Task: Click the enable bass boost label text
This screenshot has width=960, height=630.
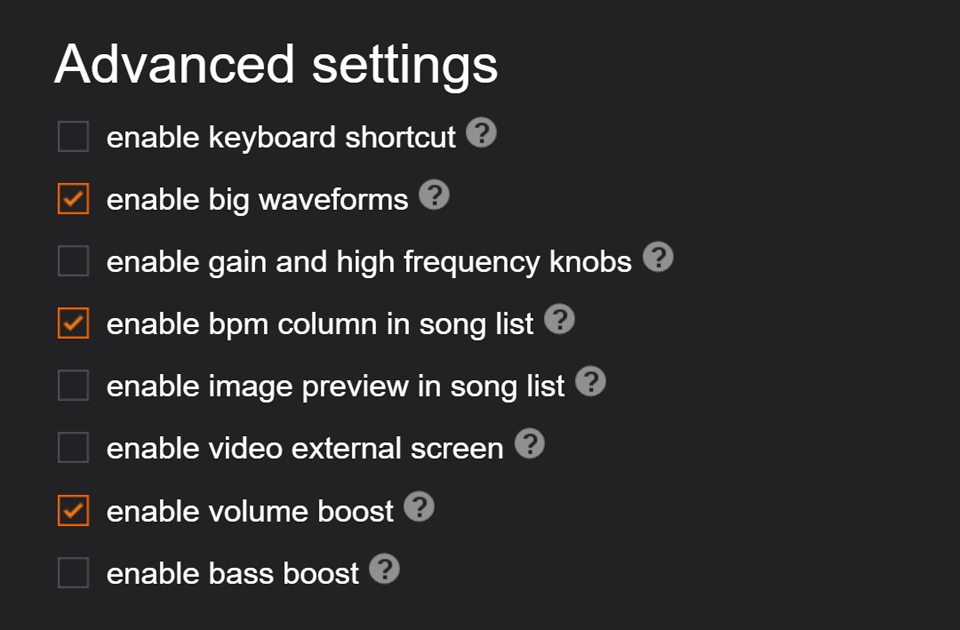Action: tap(232, 573)
